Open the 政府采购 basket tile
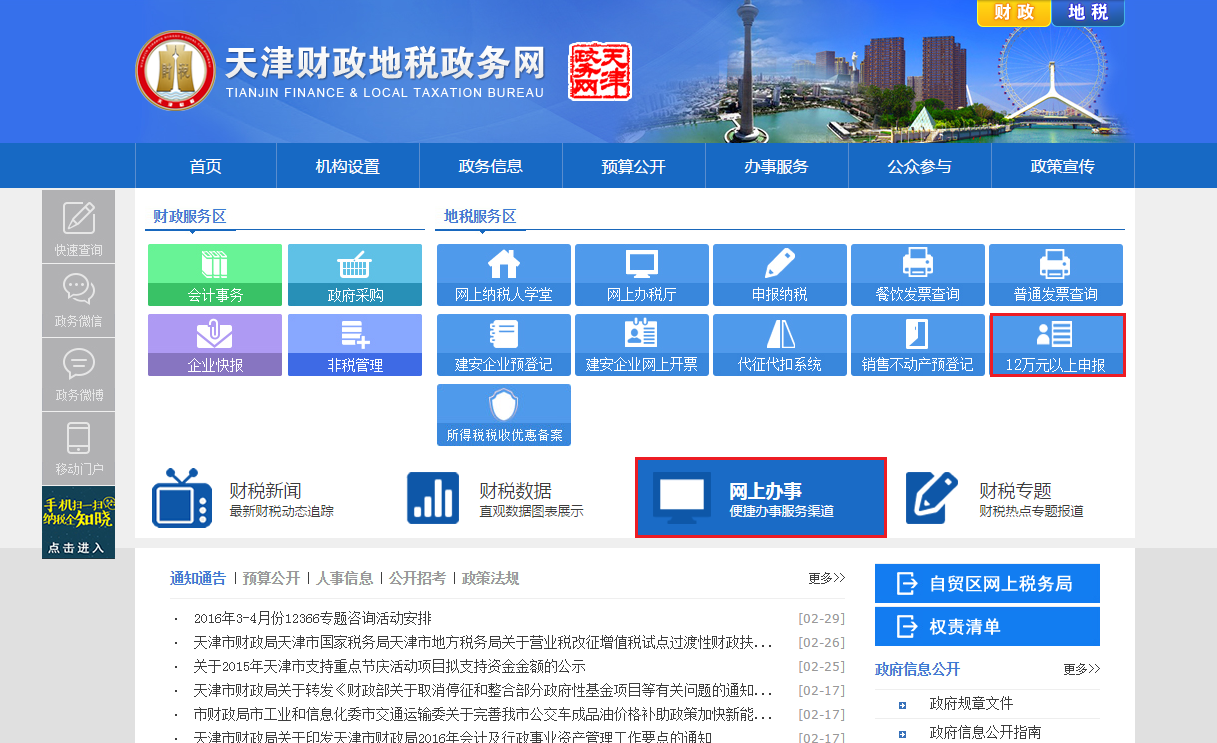The width and height of the screenshot is (1217, 743). tap(355, 275)
